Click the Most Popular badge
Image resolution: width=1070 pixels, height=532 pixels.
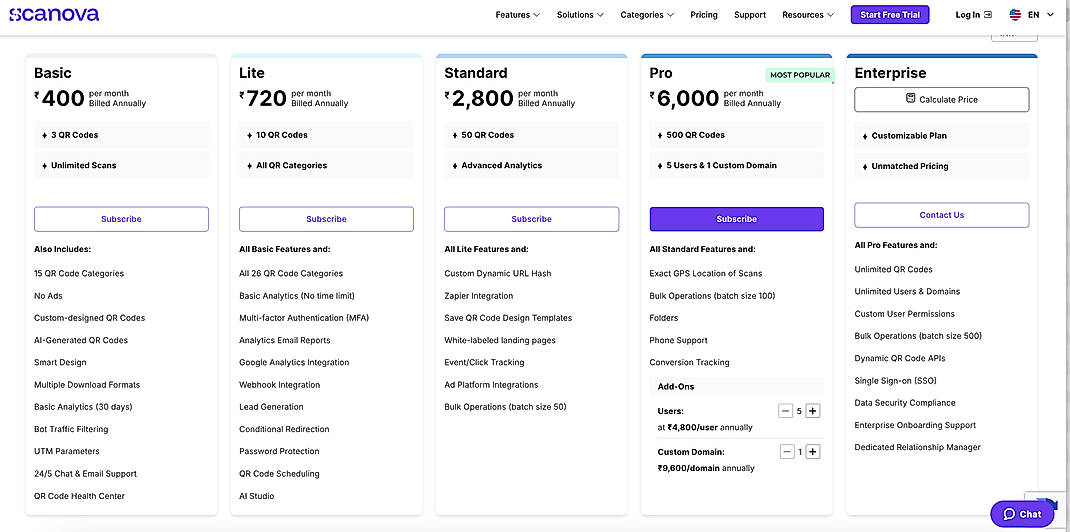pos(800,75)
